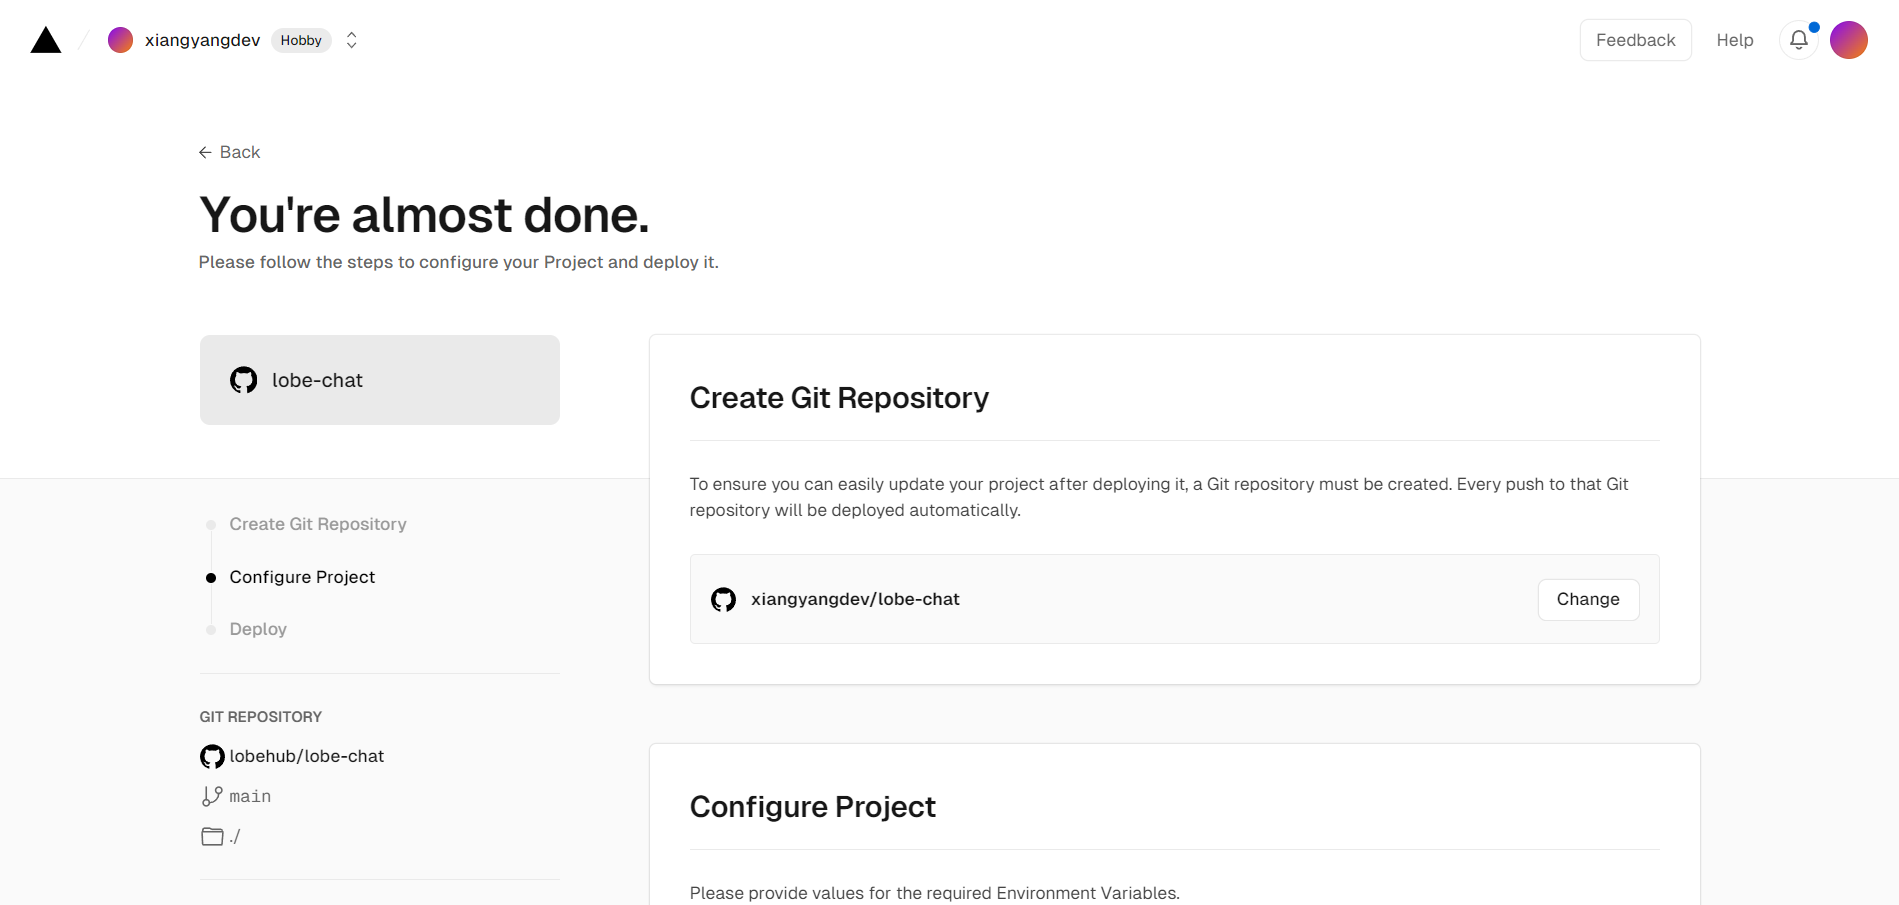Click the Create Git Repository heading
Screen dimensions: 1899x905
839,398
